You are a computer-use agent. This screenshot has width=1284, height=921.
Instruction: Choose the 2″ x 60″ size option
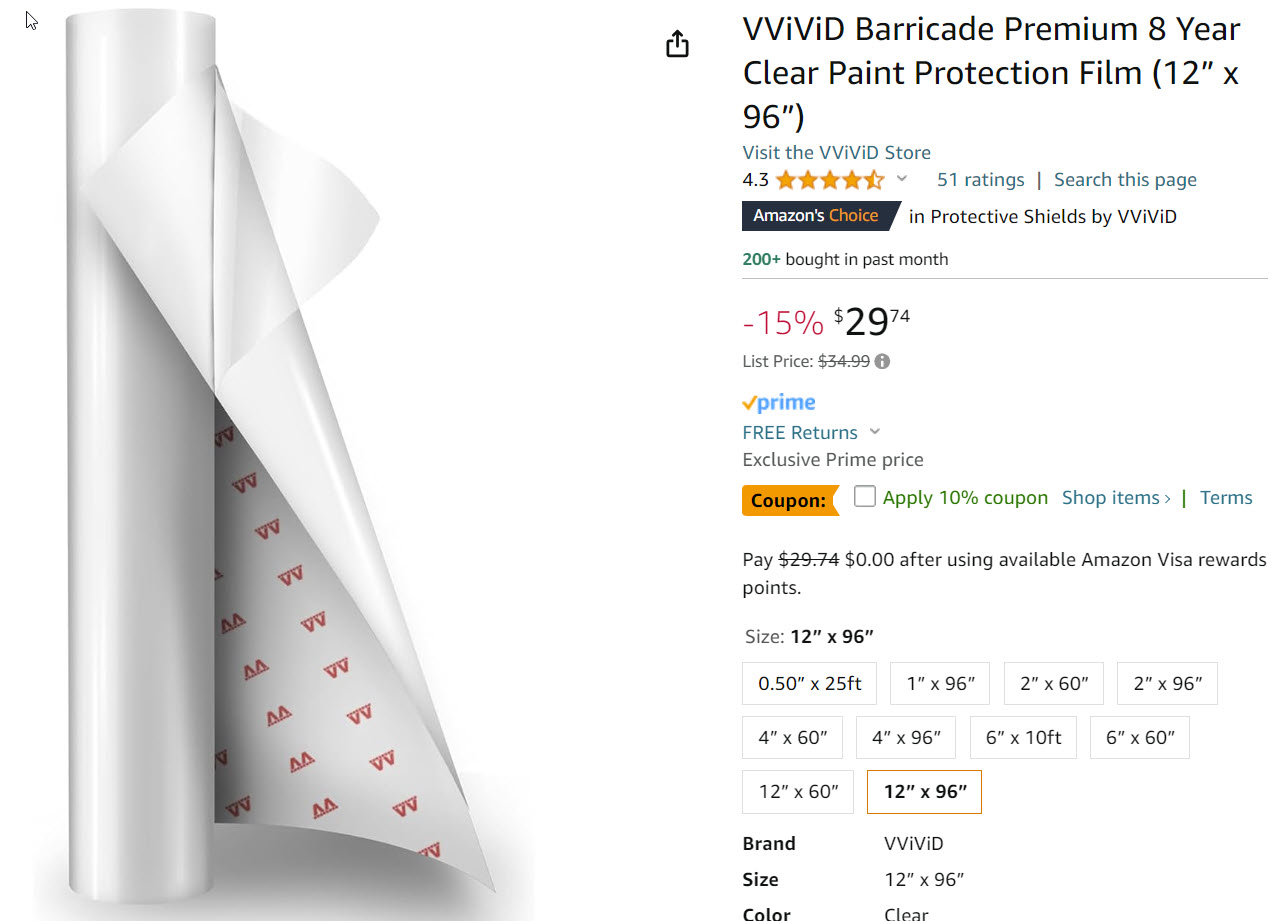point(1053,684)
